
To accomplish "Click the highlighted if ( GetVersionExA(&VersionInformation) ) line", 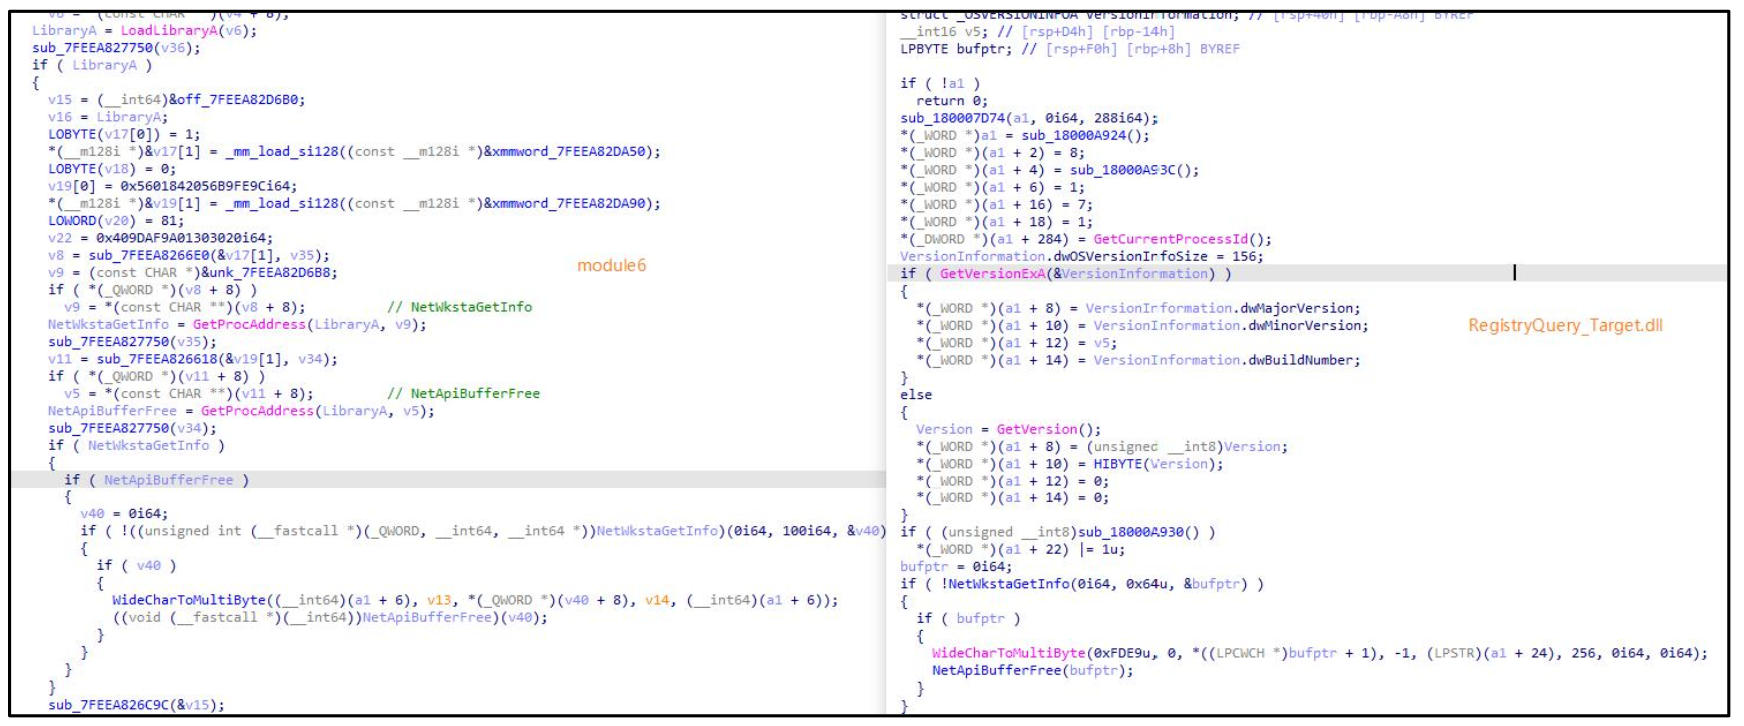I will coord(1066,273).
